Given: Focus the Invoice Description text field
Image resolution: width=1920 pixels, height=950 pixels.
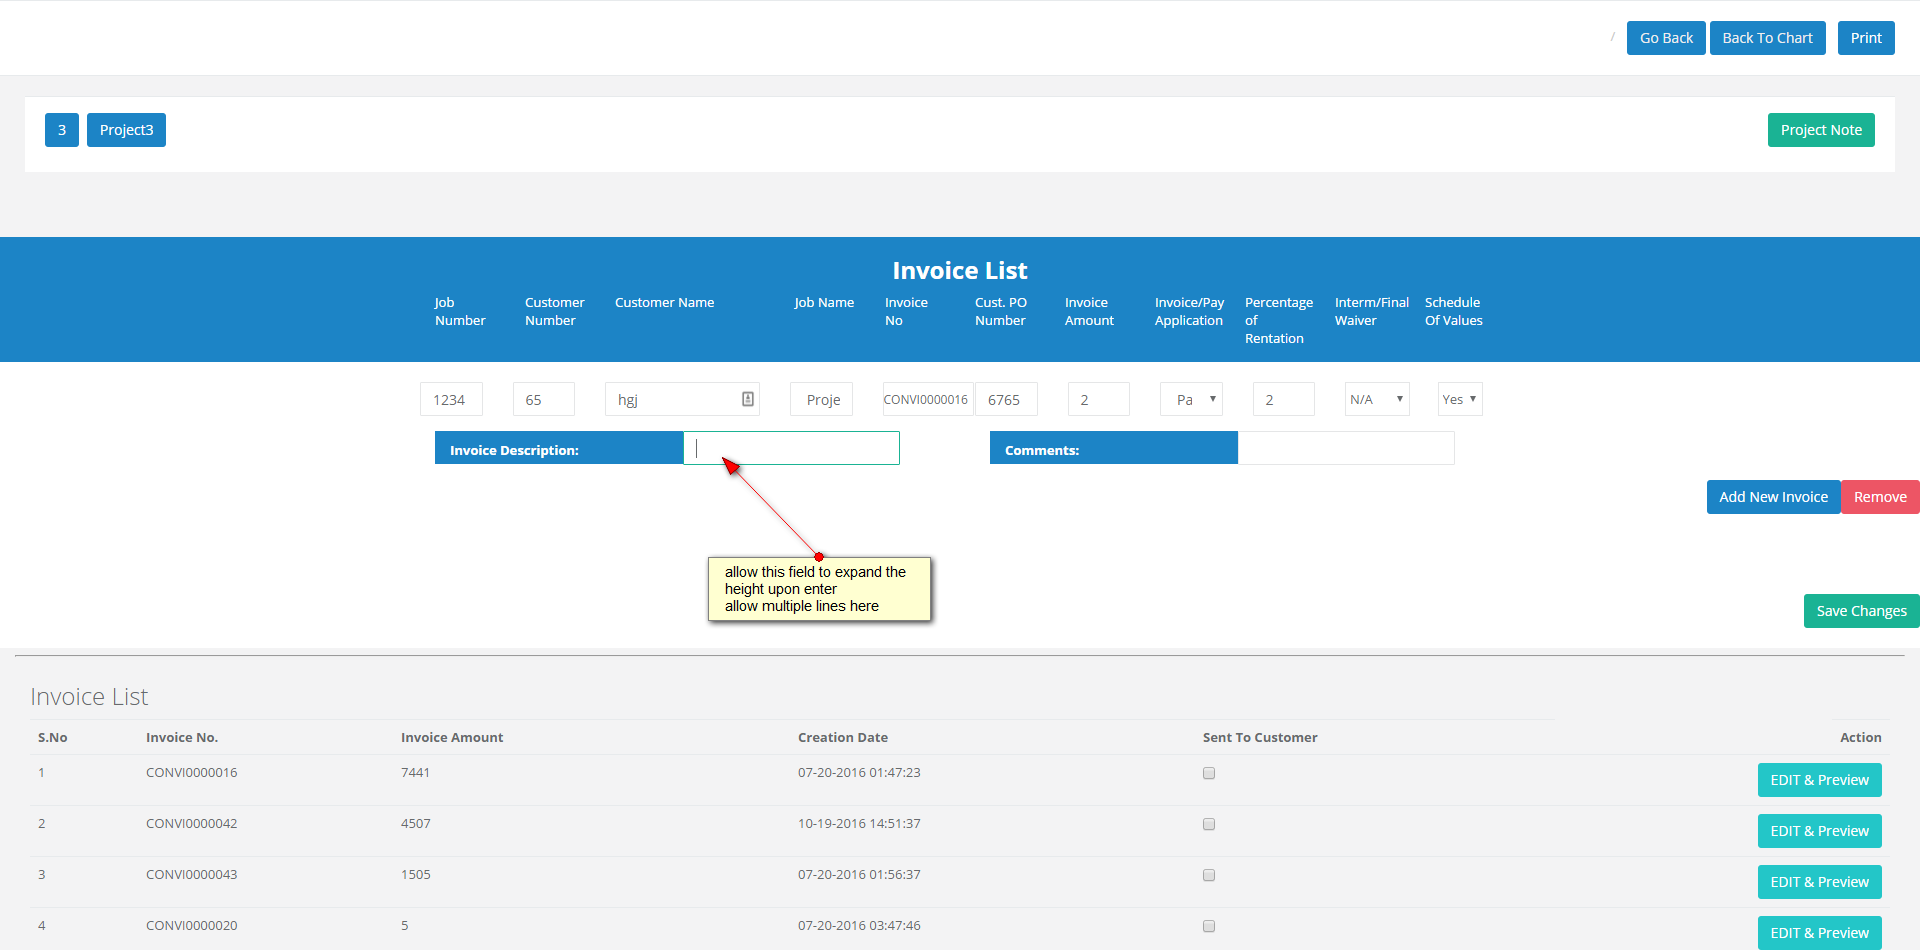Looking at the screenshot, I should click(x=791, y=448).
